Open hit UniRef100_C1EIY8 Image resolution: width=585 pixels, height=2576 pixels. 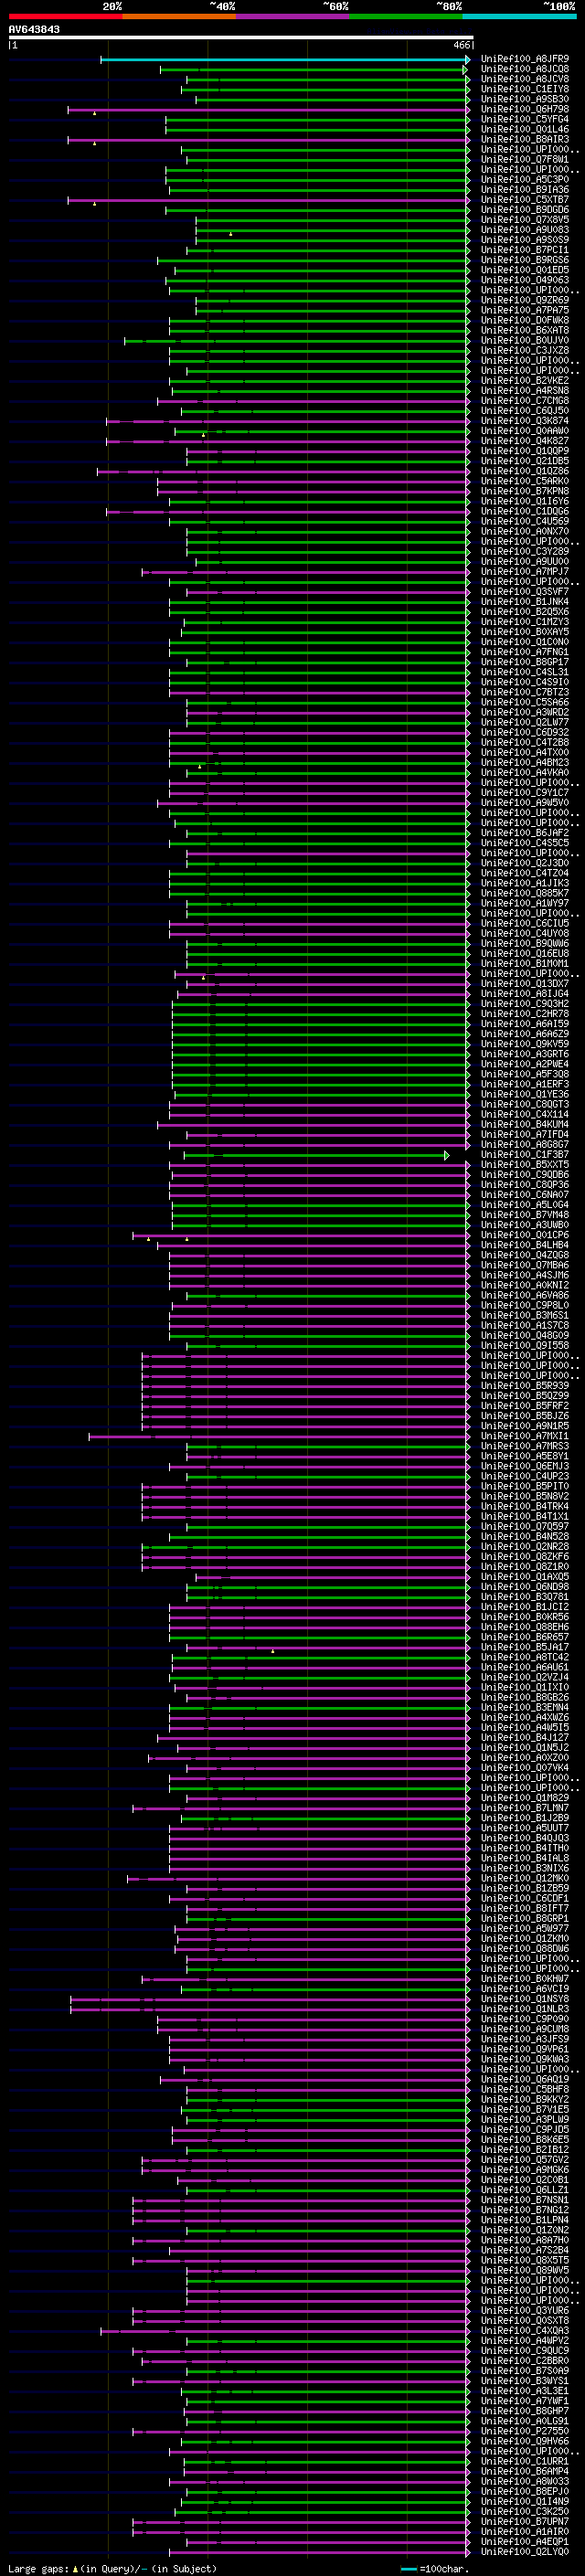(x=525, y=90)
